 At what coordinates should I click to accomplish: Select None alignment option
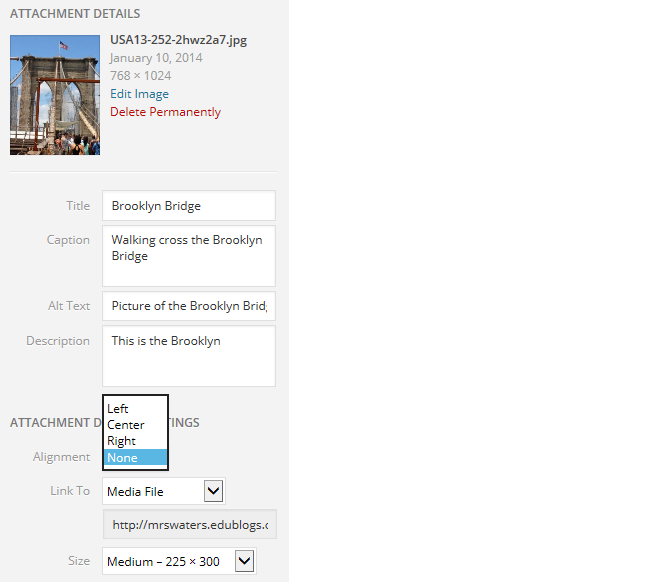[135, 458]
